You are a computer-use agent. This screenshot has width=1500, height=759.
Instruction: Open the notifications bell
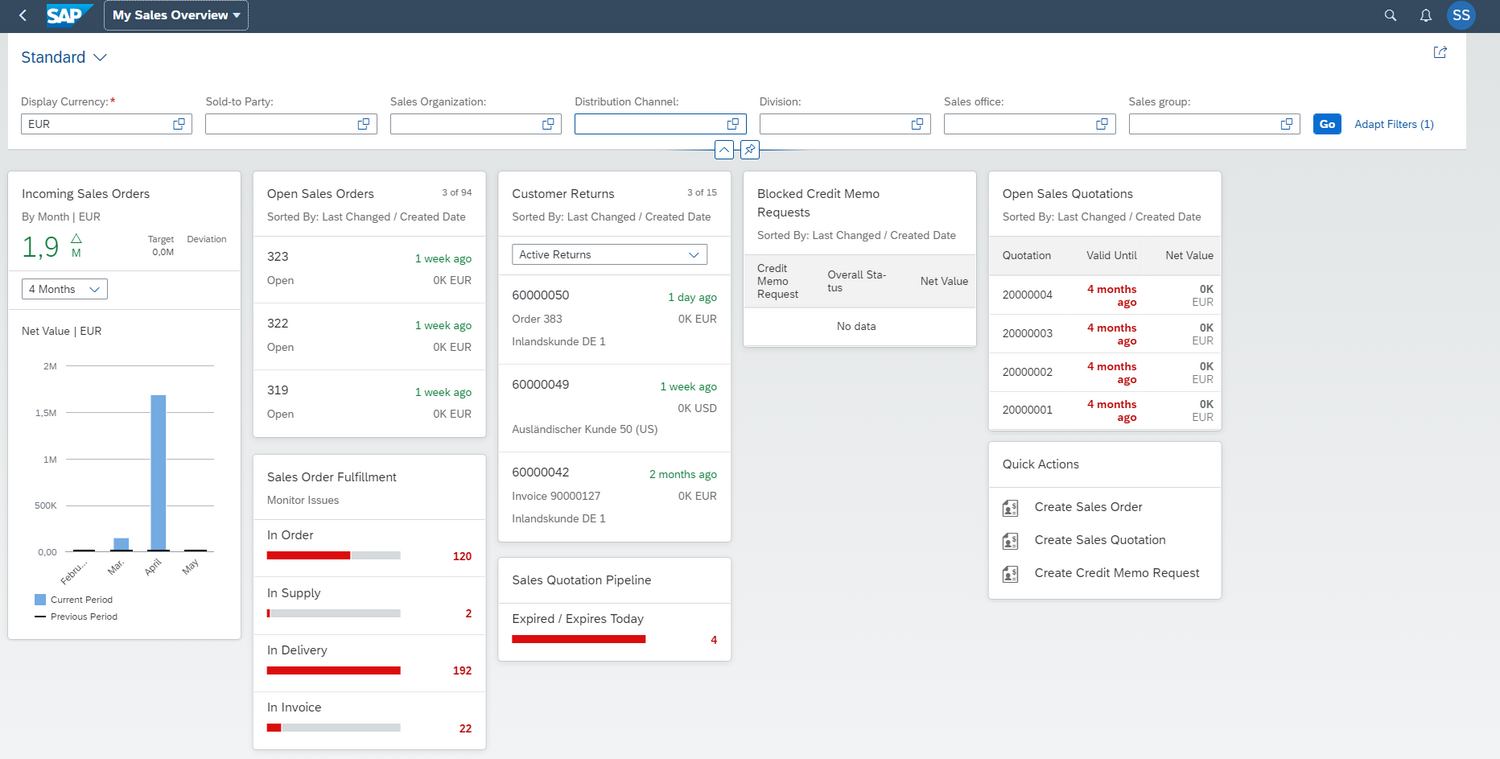click(x=1426, y=16)
